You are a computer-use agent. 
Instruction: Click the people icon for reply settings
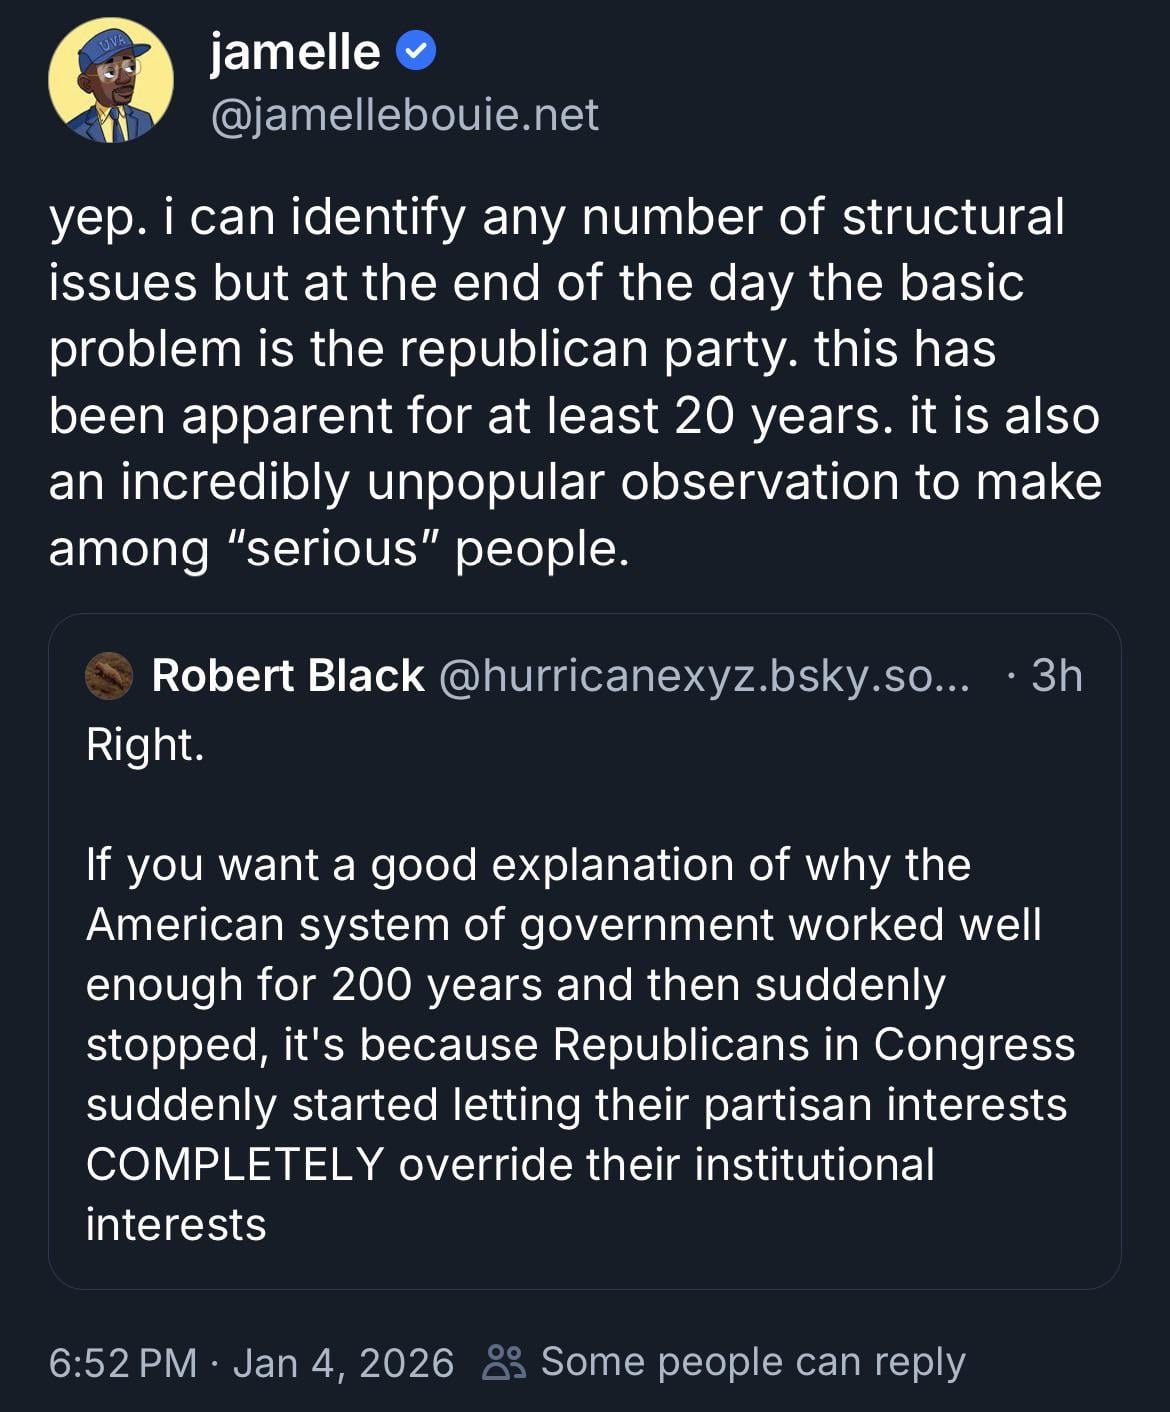[504, 1362]
